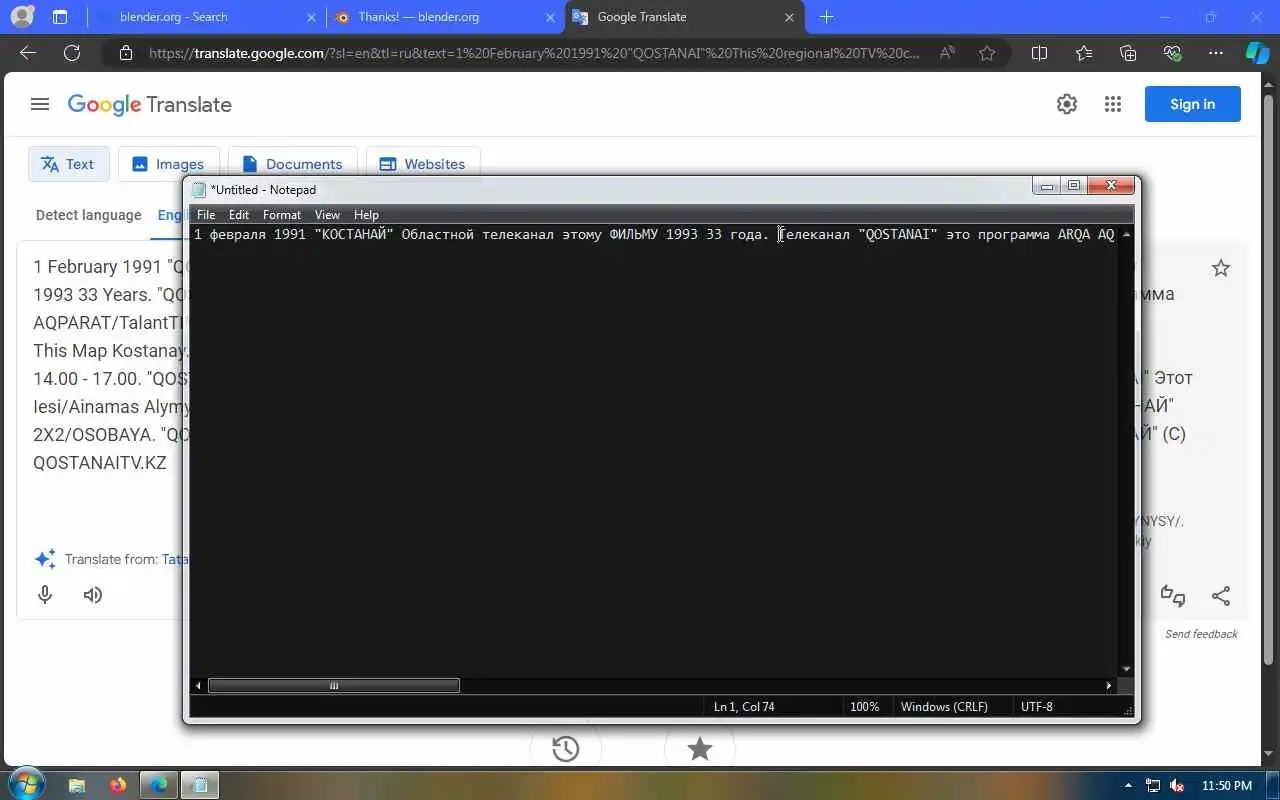Image resolution: width=1280 pixels, height=800 pixels.
Task: Add page to favorites in address bar
Action: click(987, 53)
